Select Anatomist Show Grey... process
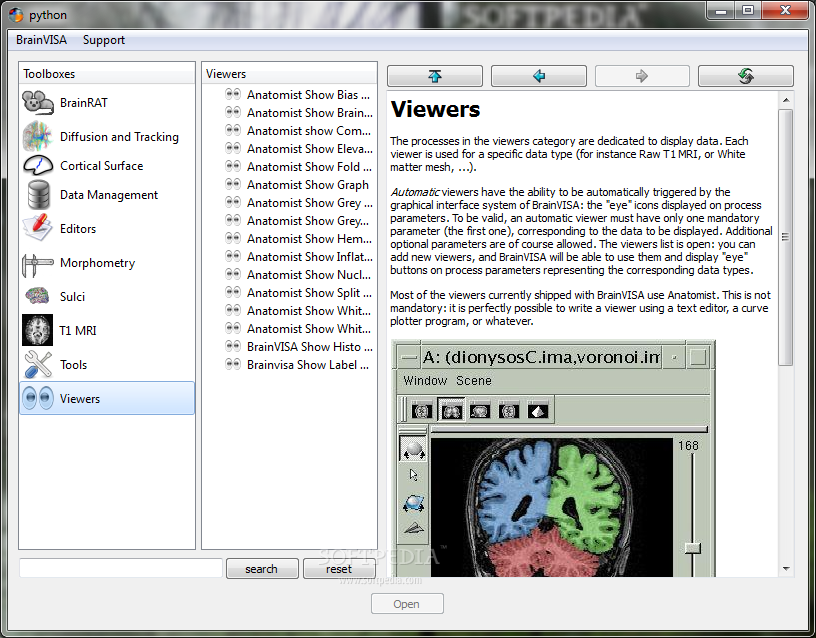Screen dimensions: 816x638 308,221
